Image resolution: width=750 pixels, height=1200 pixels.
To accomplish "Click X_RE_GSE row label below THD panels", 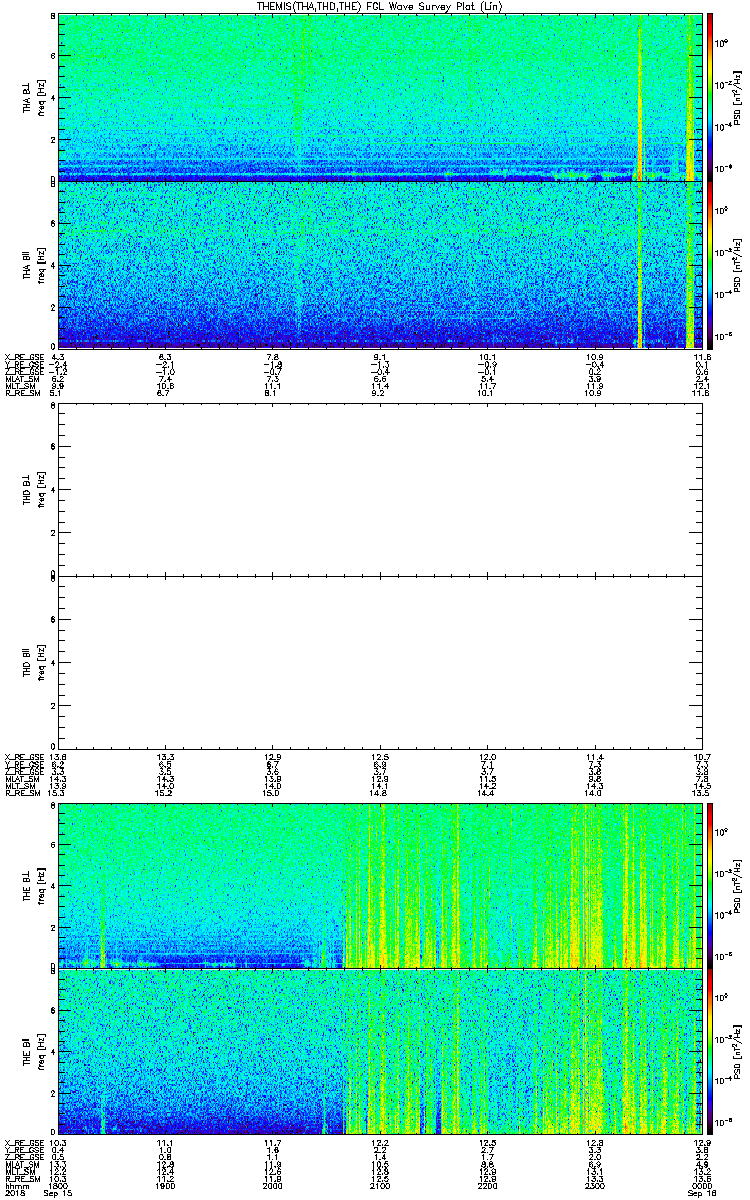I will click(x=24, y=757).
